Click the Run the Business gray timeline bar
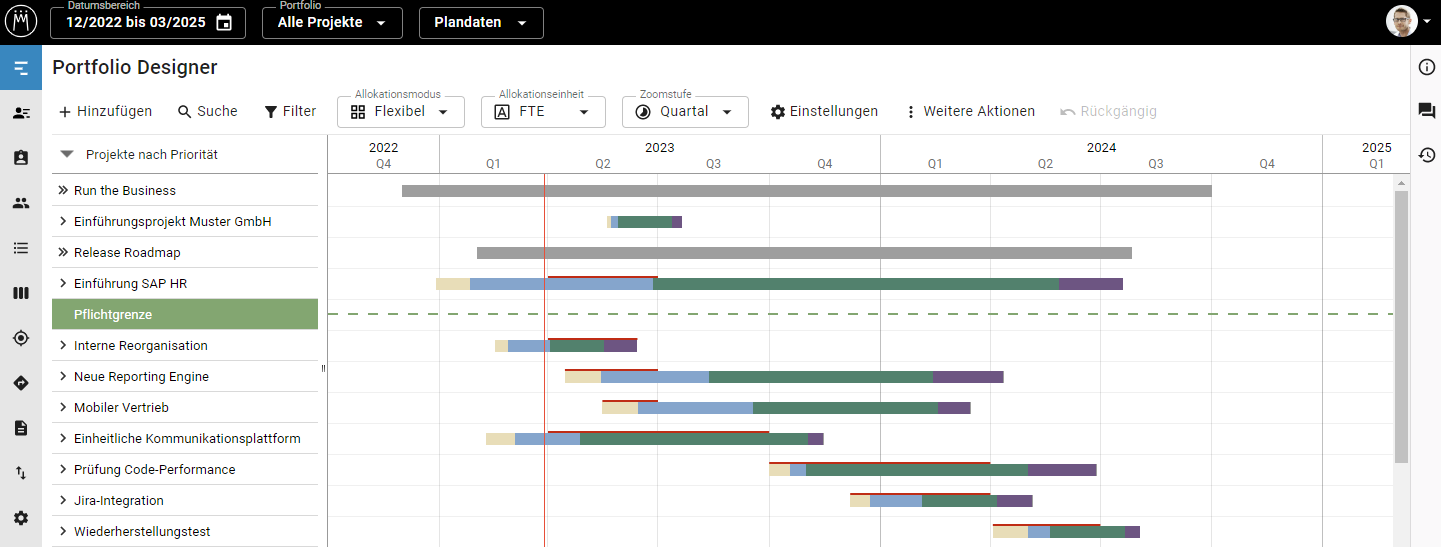The image size is (1441, 547). (x=807, y=190)
